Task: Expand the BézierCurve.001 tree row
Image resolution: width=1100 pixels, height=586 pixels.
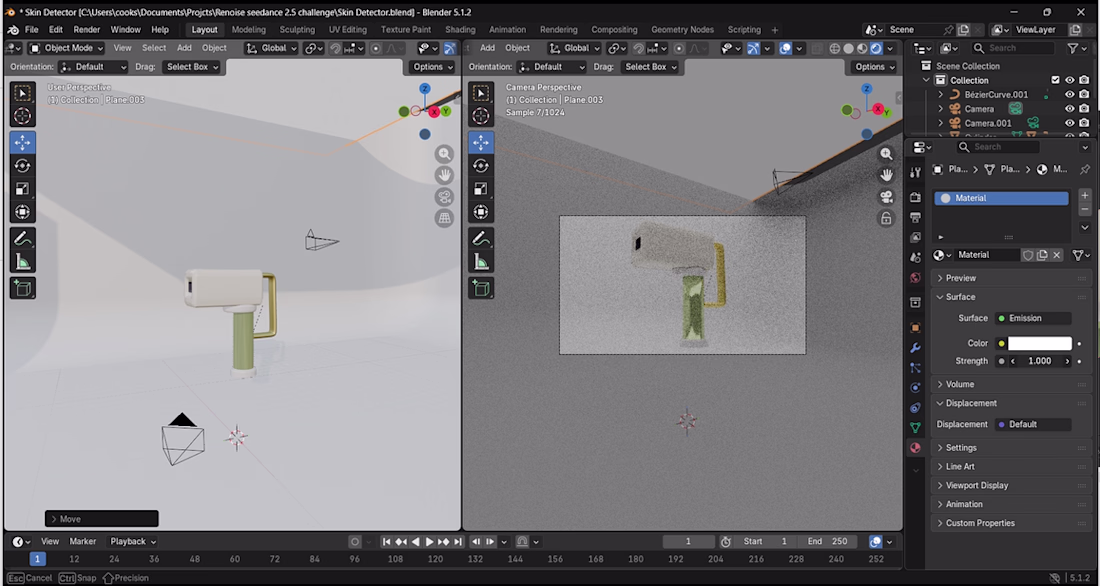Action: pos(941,95)
